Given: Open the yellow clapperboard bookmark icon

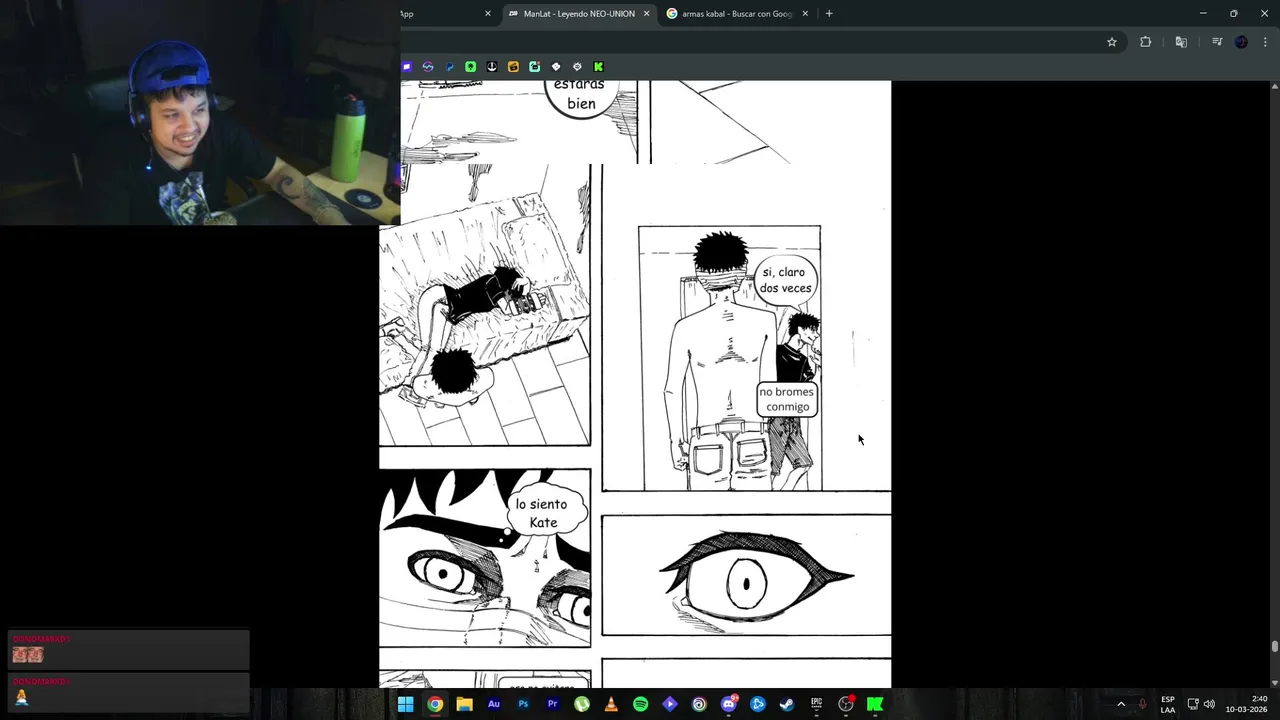Looking at the screenshot, I should pos(513,67).
